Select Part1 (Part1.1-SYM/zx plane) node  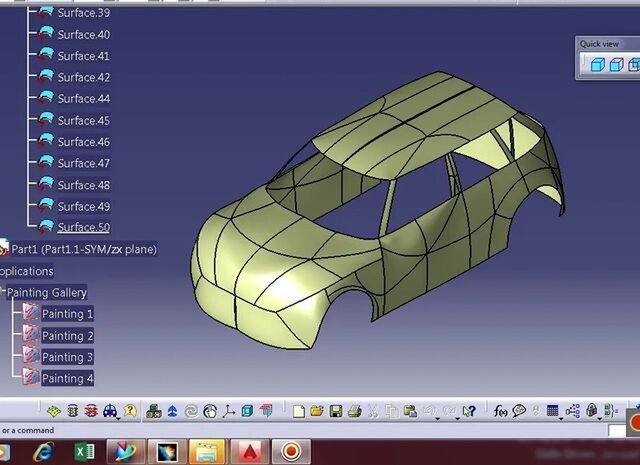84,249
